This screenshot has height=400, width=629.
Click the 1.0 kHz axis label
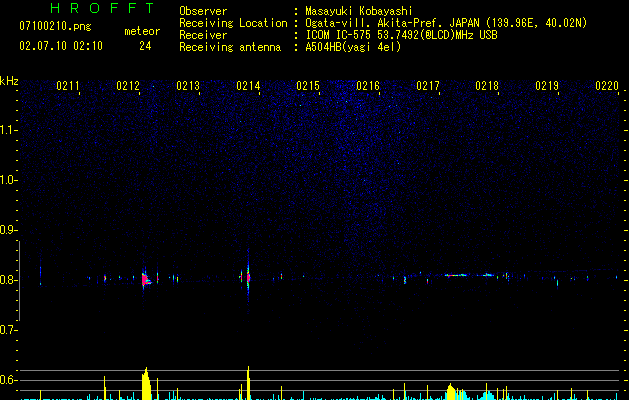coord(8,180)
